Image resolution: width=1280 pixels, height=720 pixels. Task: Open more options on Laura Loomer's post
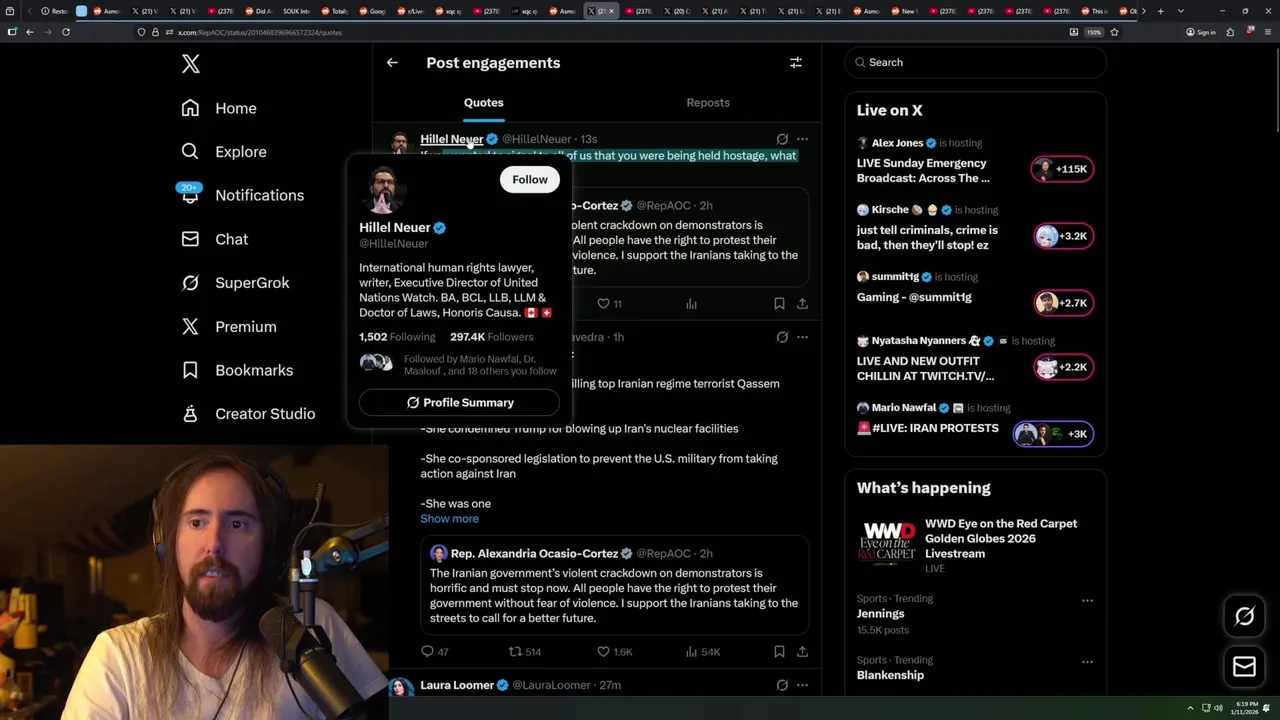802,685
